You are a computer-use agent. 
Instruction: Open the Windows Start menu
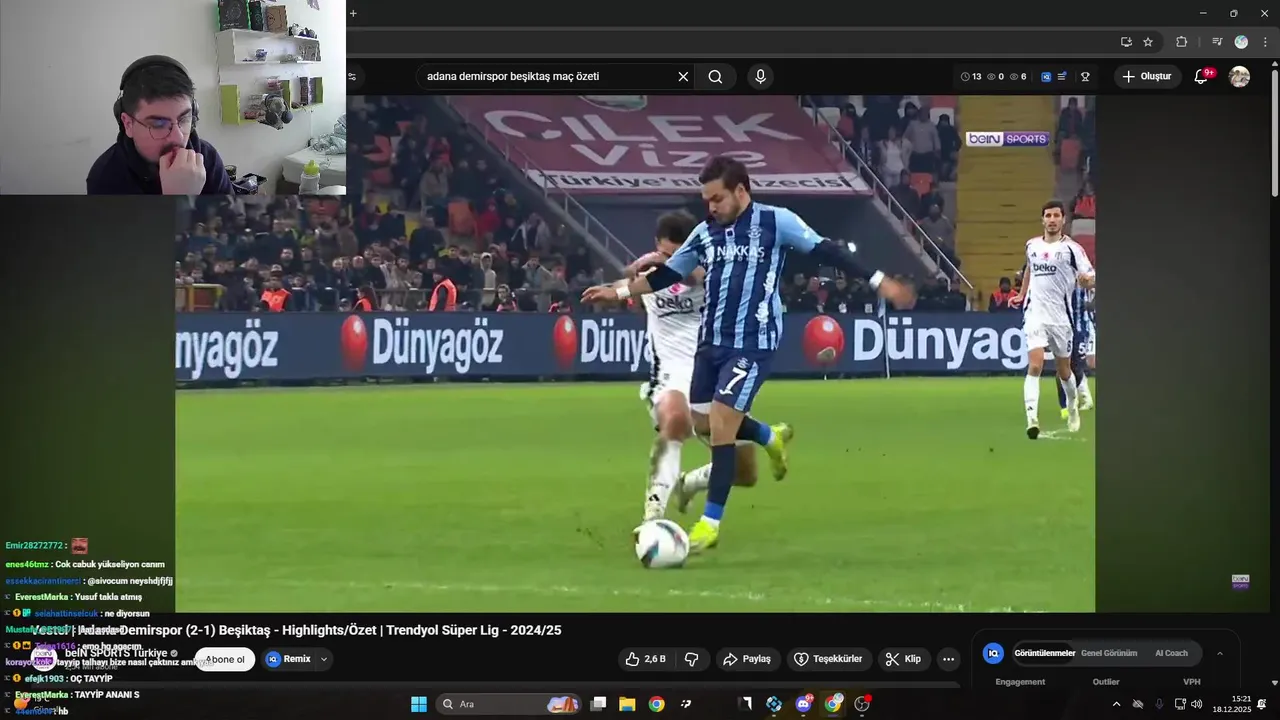pyautogui.click(x=419, y=704)
